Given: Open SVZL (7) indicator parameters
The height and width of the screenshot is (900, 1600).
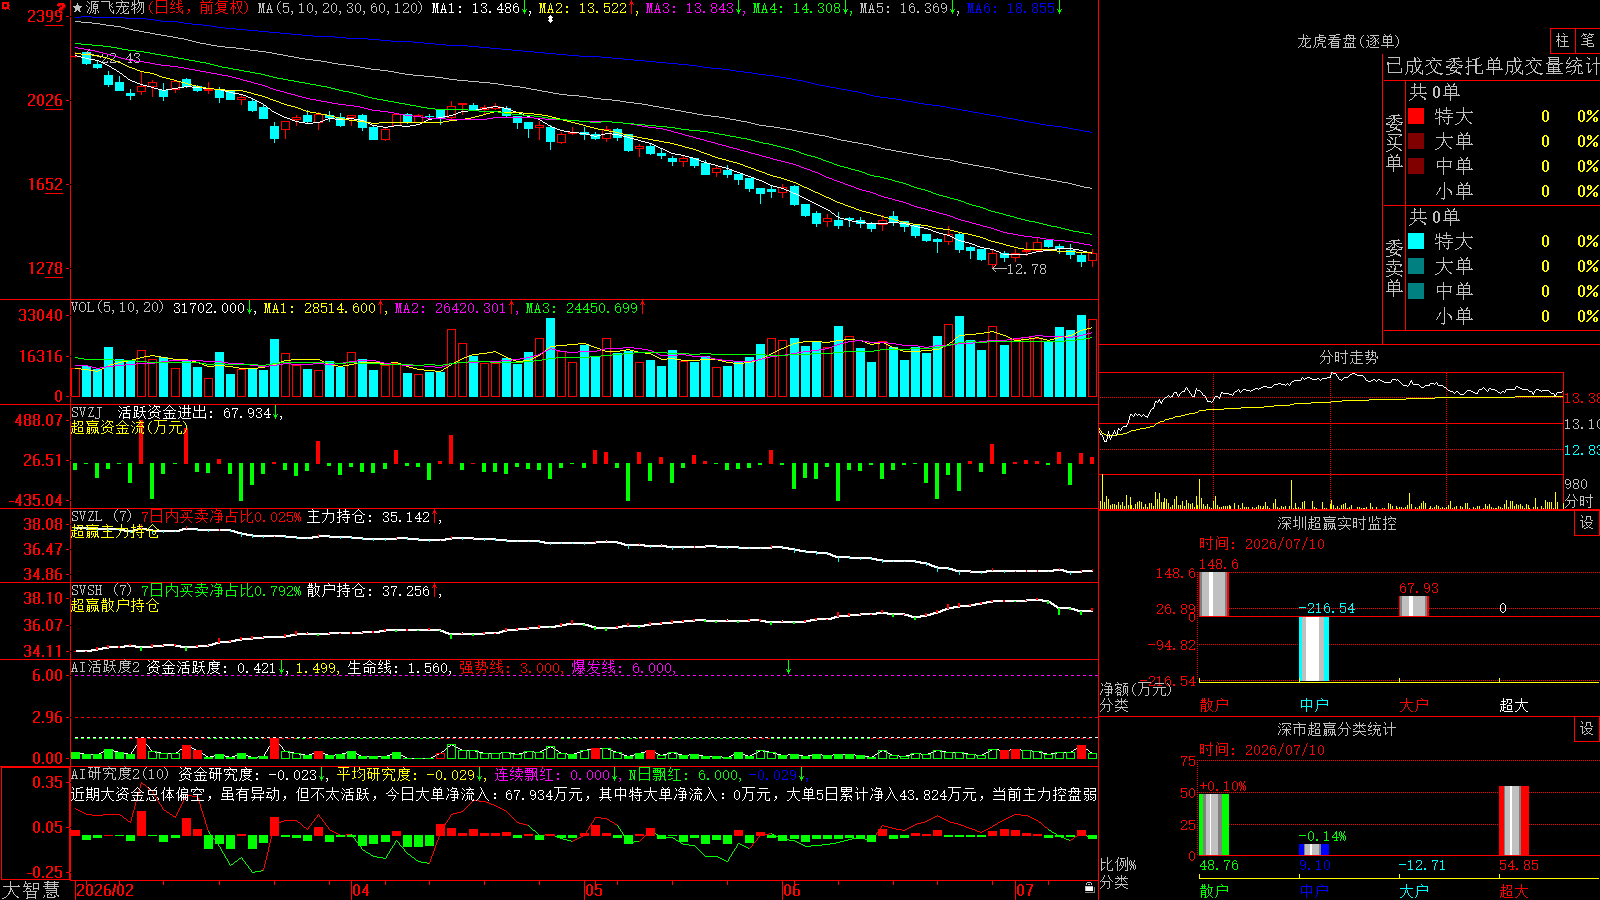Looking at the screenshot, I should tap(101, 517).
